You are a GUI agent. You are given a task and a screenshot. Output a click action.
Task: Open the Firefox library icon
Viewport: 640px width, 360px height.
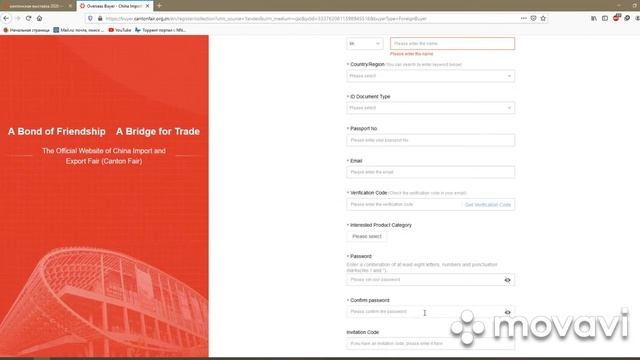[594, 18]
